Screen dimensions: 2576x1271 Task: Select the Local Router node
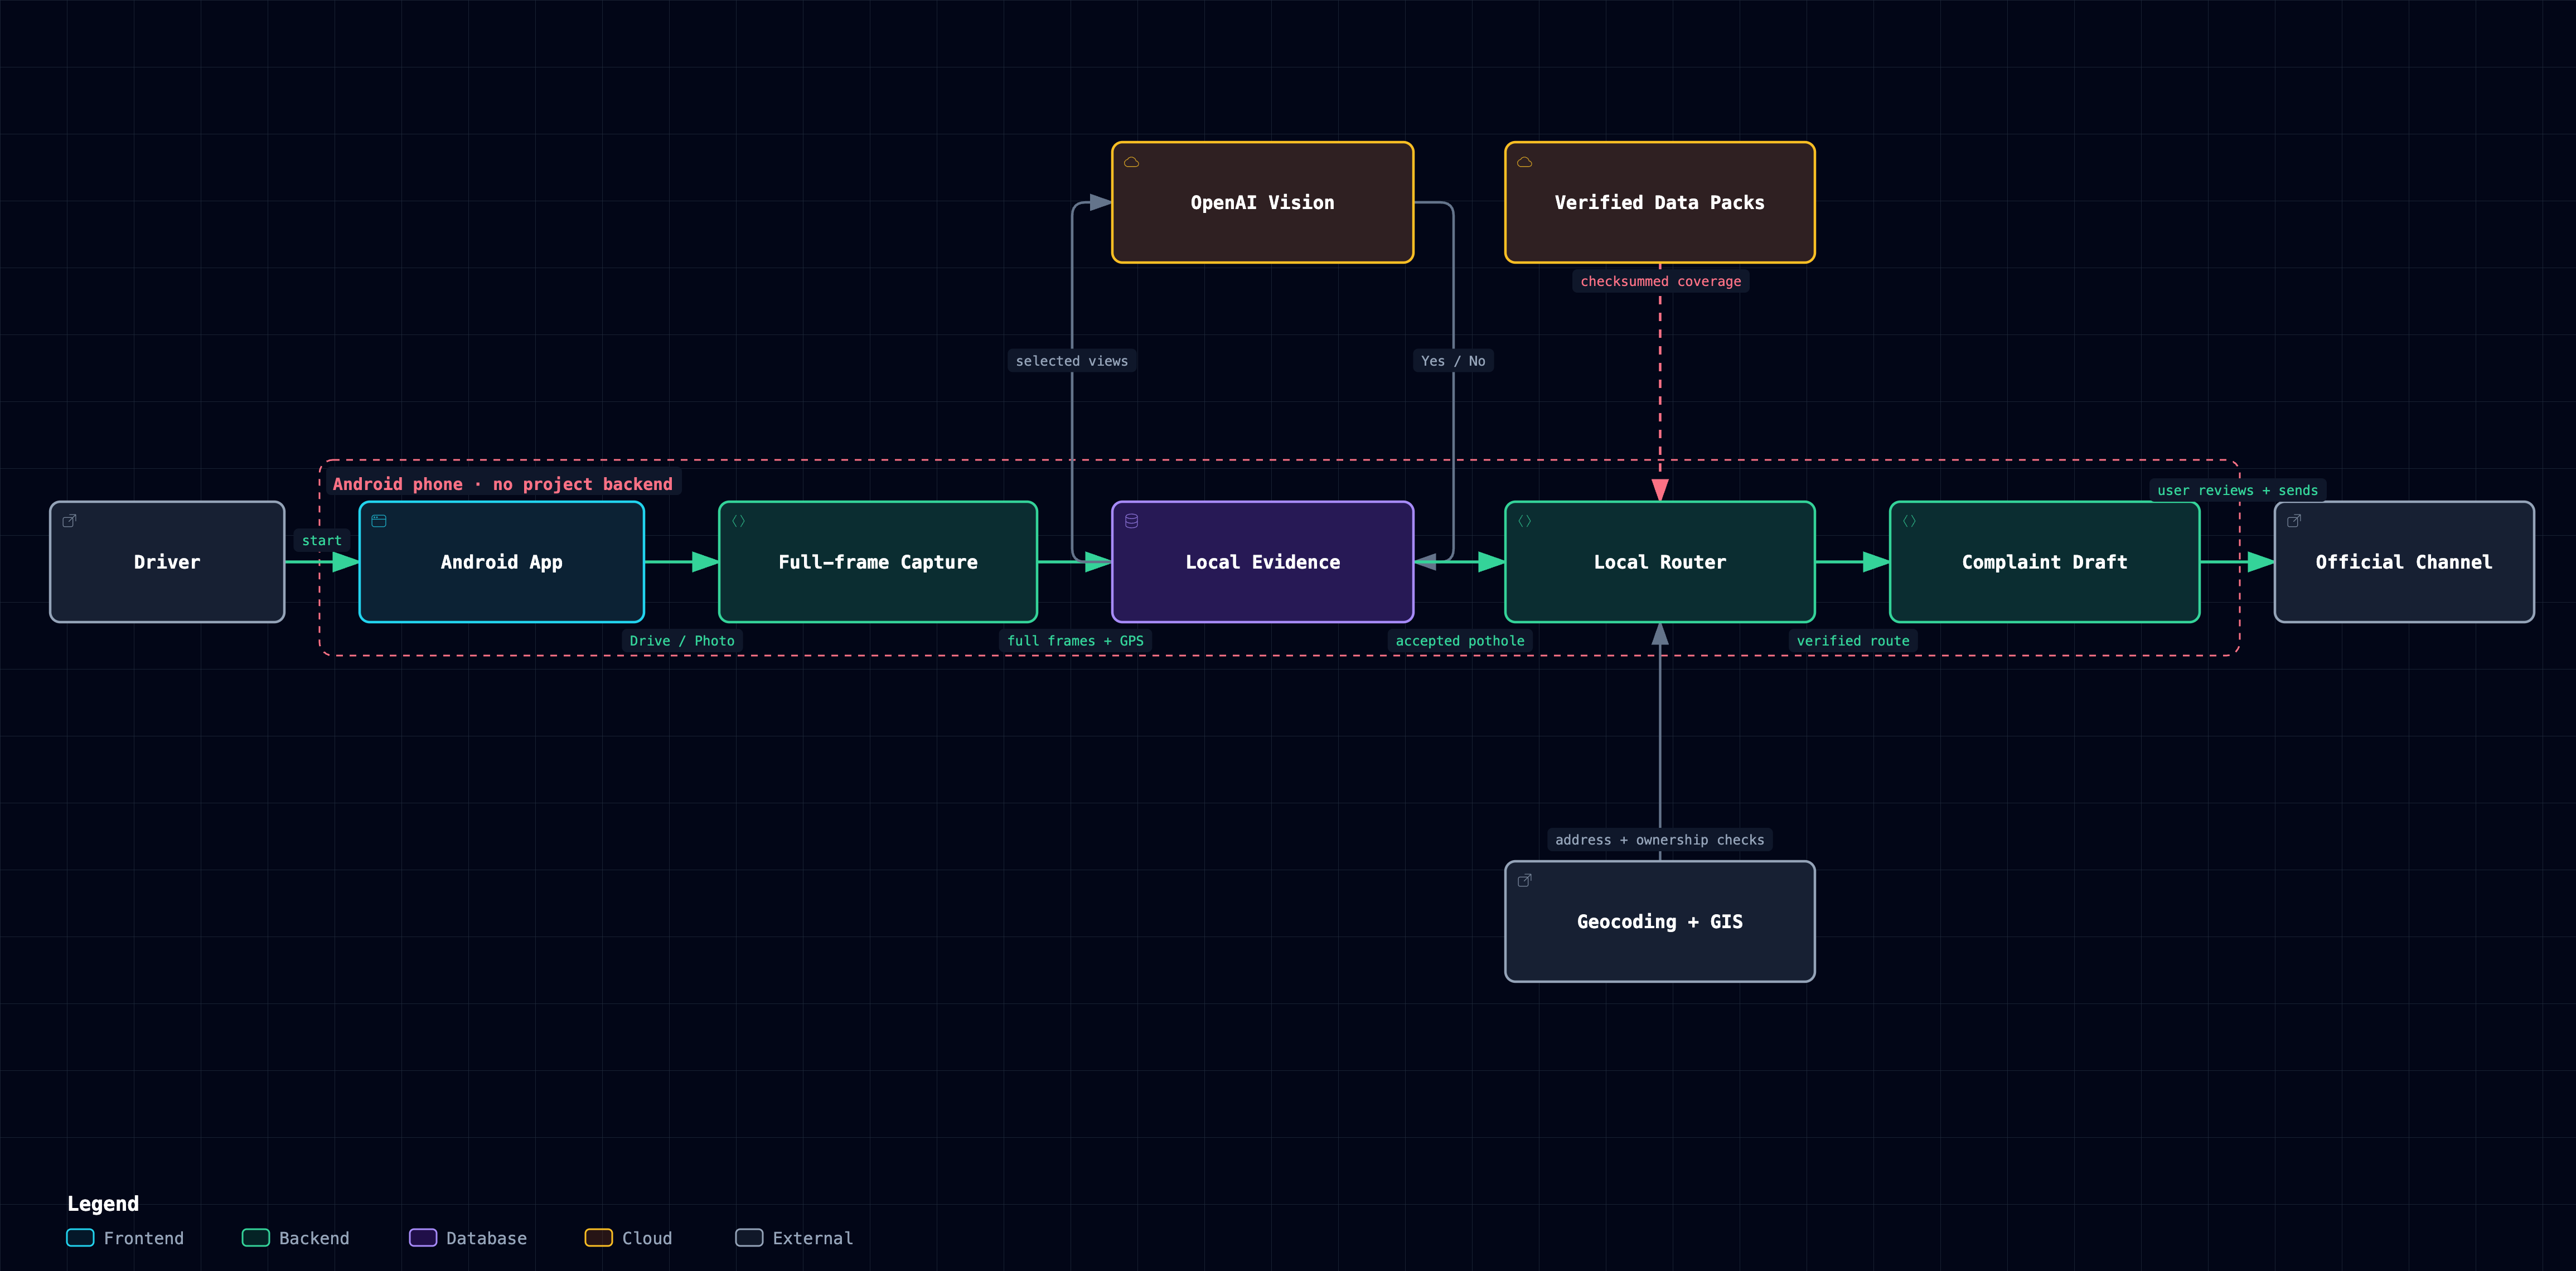click(x=1660, y=562)
